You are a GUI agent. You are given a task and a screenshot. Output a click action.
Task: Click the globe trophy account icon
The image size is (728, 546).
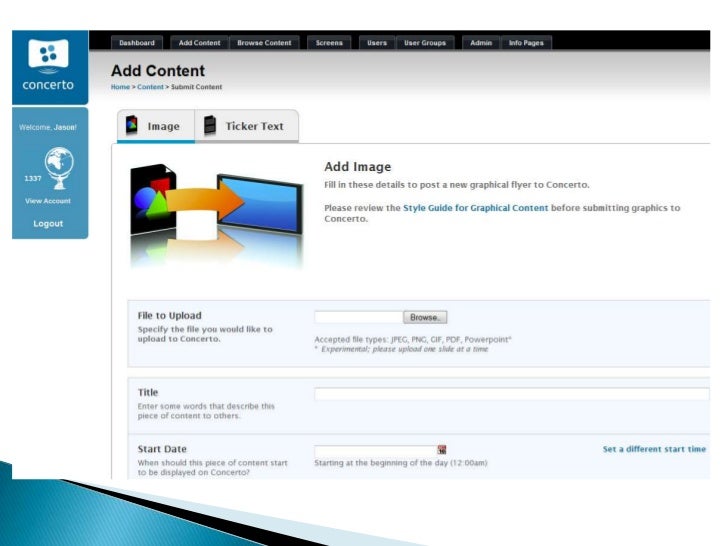pyautogui.click(x=59, y=168)
